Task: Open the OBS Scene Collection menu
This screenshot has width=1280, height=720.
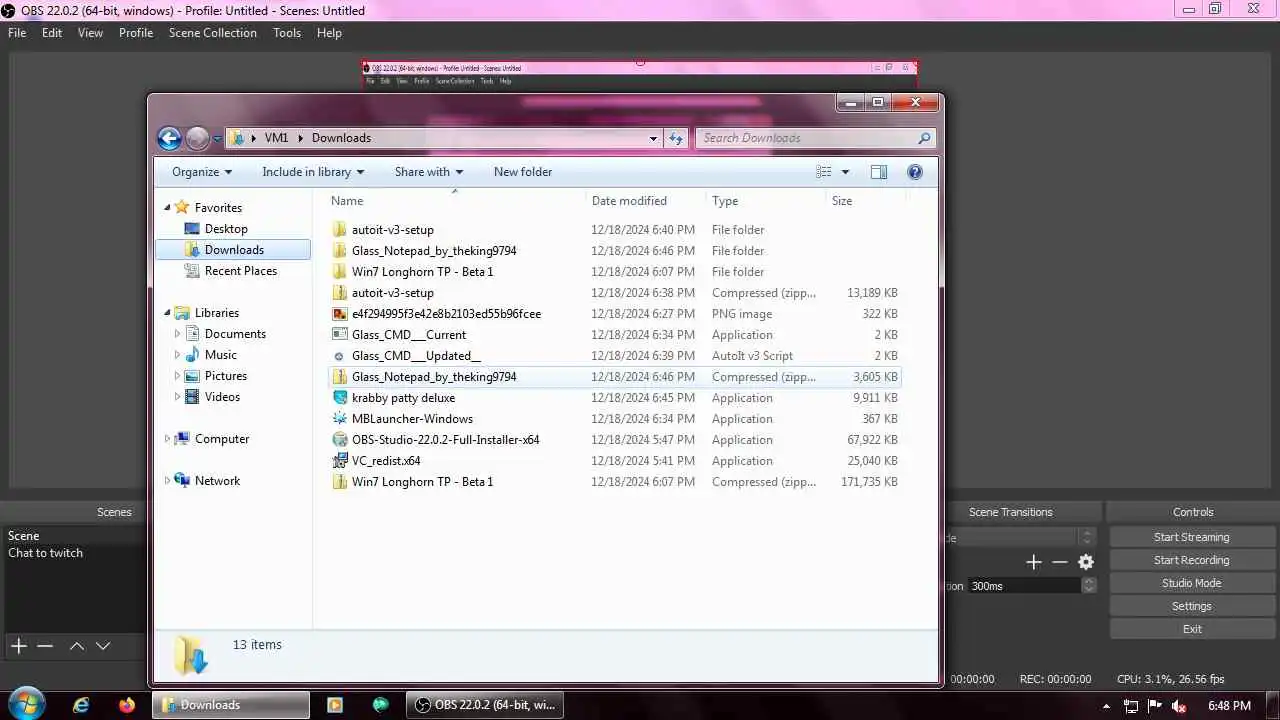Action: pyautogui.click(x=213, y=33)
